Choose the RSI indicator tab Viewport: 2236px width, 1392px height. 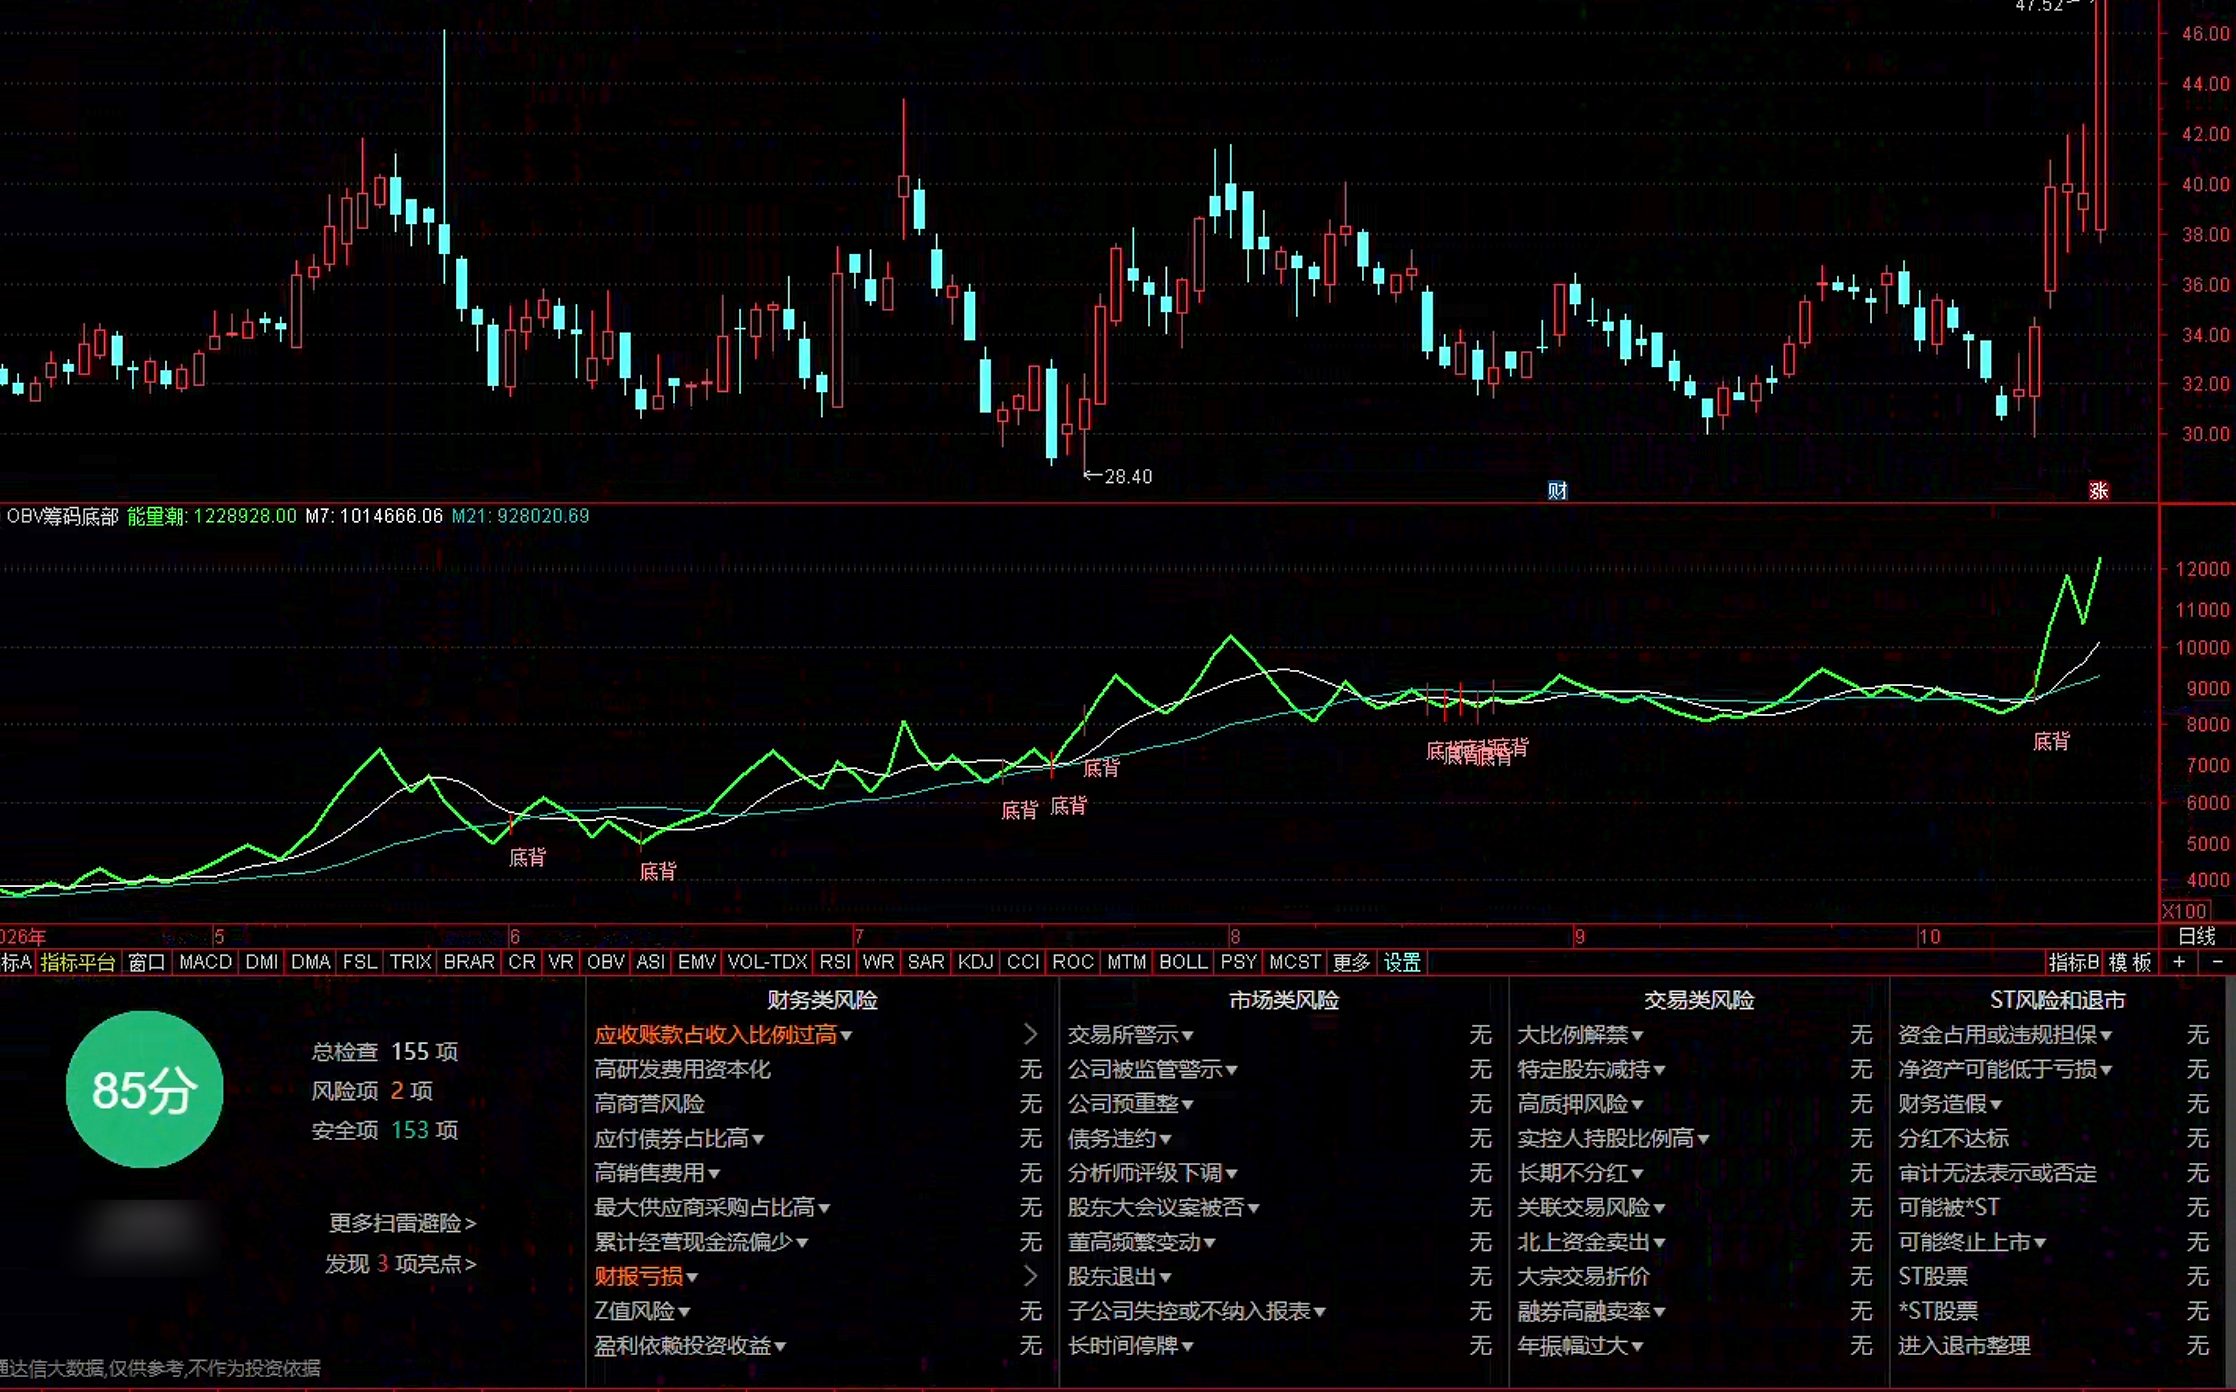tap(834, 962)
